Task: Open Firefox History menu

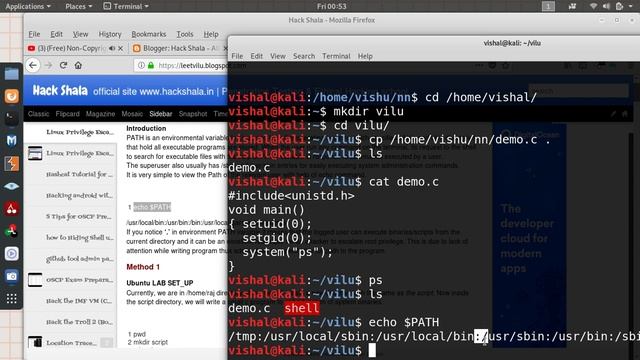Action: pos(110,34)
